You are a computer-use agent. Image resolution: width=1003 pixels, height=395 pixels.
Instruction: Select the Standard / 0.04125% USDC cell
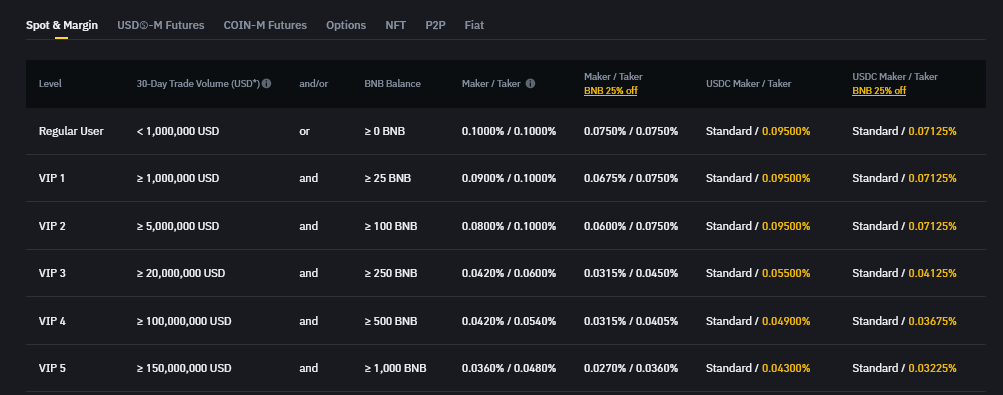(904, 274)
